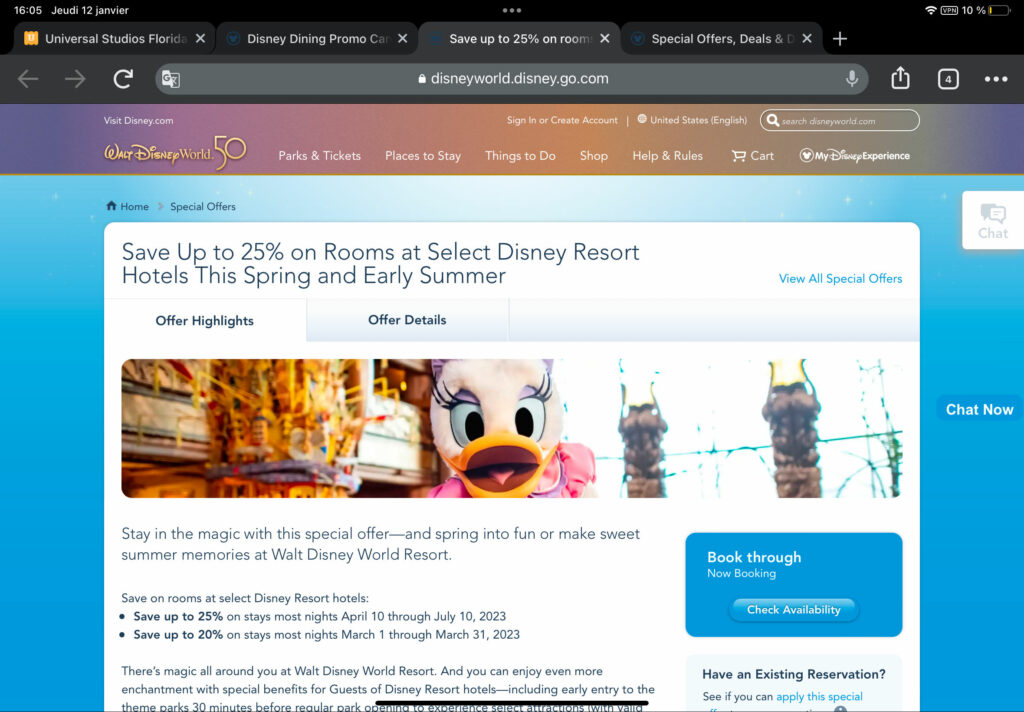
Task: Click Sign In or Create Account
Action: pos(562,120)
